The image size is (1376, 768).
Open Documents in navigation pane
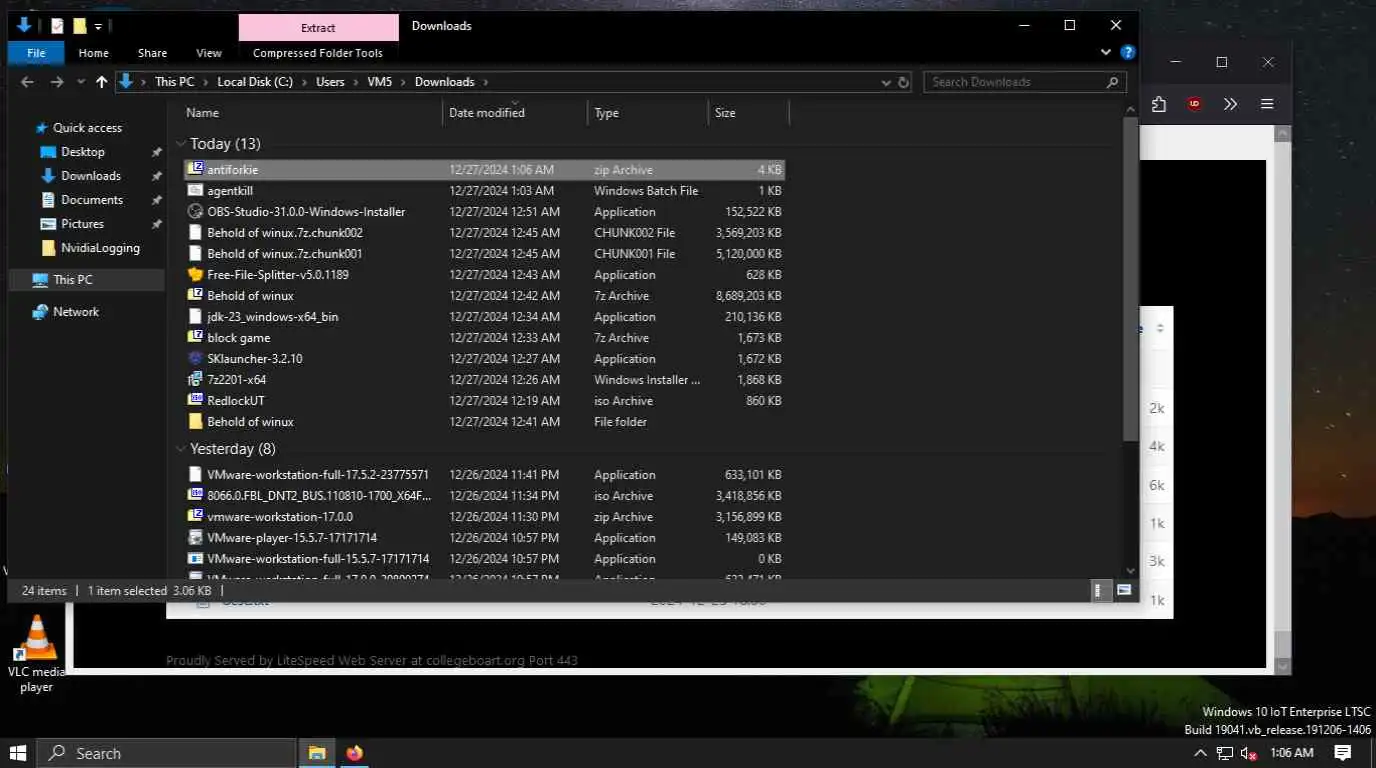tap(92, 200)
